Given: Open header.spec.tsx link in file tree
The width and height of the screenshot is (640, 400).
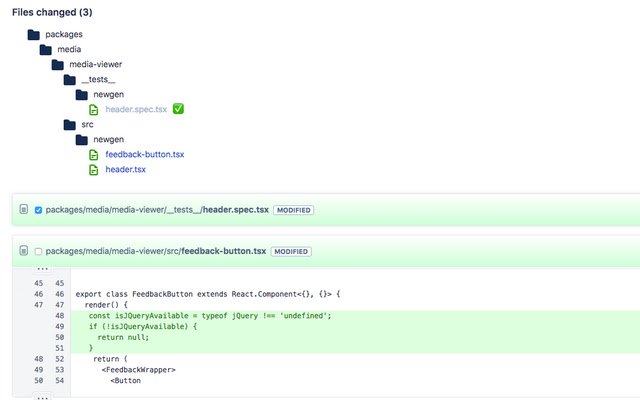Looking at the screenshot, I should click(136, 109).
